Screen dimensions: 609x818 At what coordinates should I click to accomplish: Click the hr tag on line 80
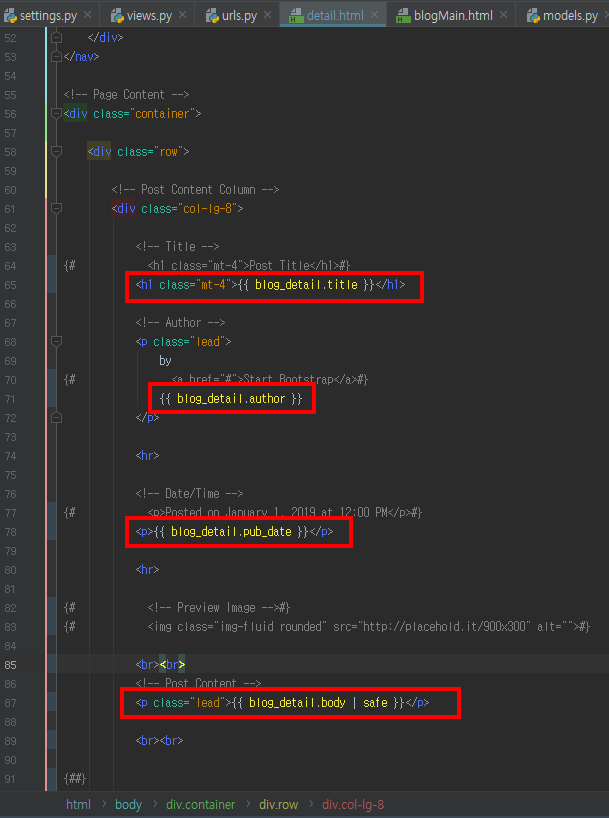pyautogui.click(x=147, y=570)
